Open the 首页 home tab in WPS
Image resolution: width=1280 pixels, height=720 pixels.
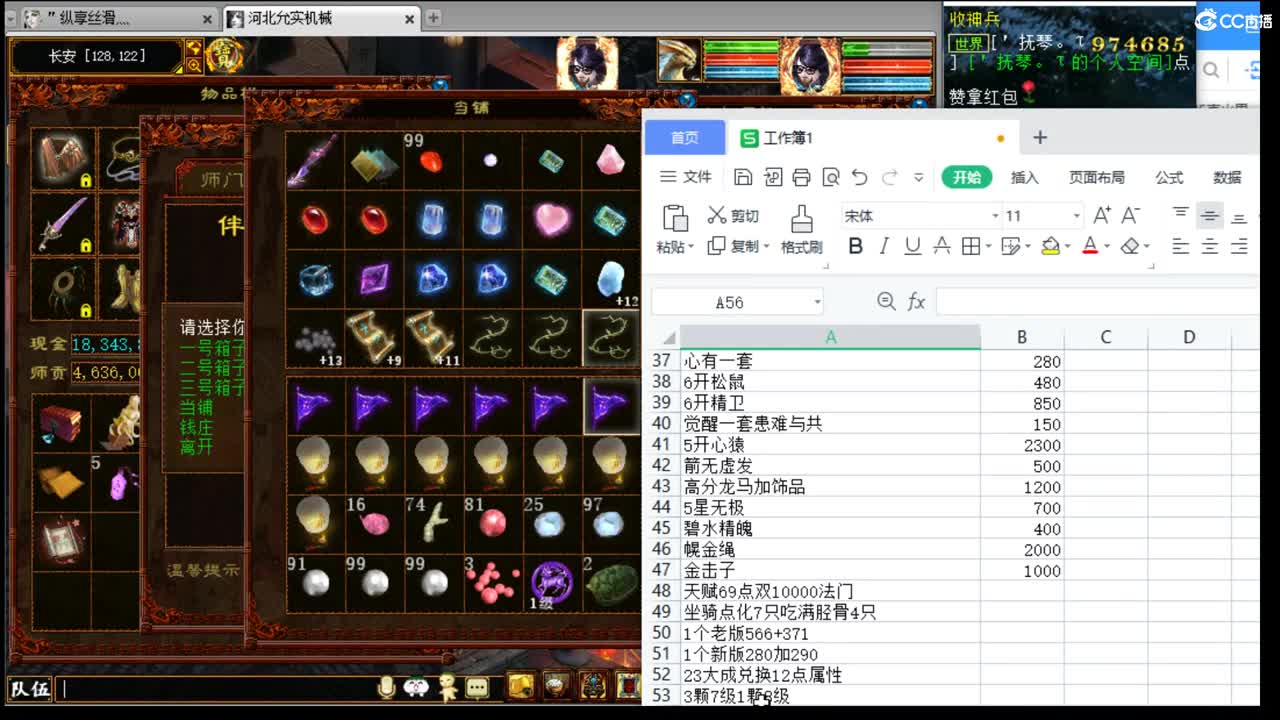pos(685,138)
